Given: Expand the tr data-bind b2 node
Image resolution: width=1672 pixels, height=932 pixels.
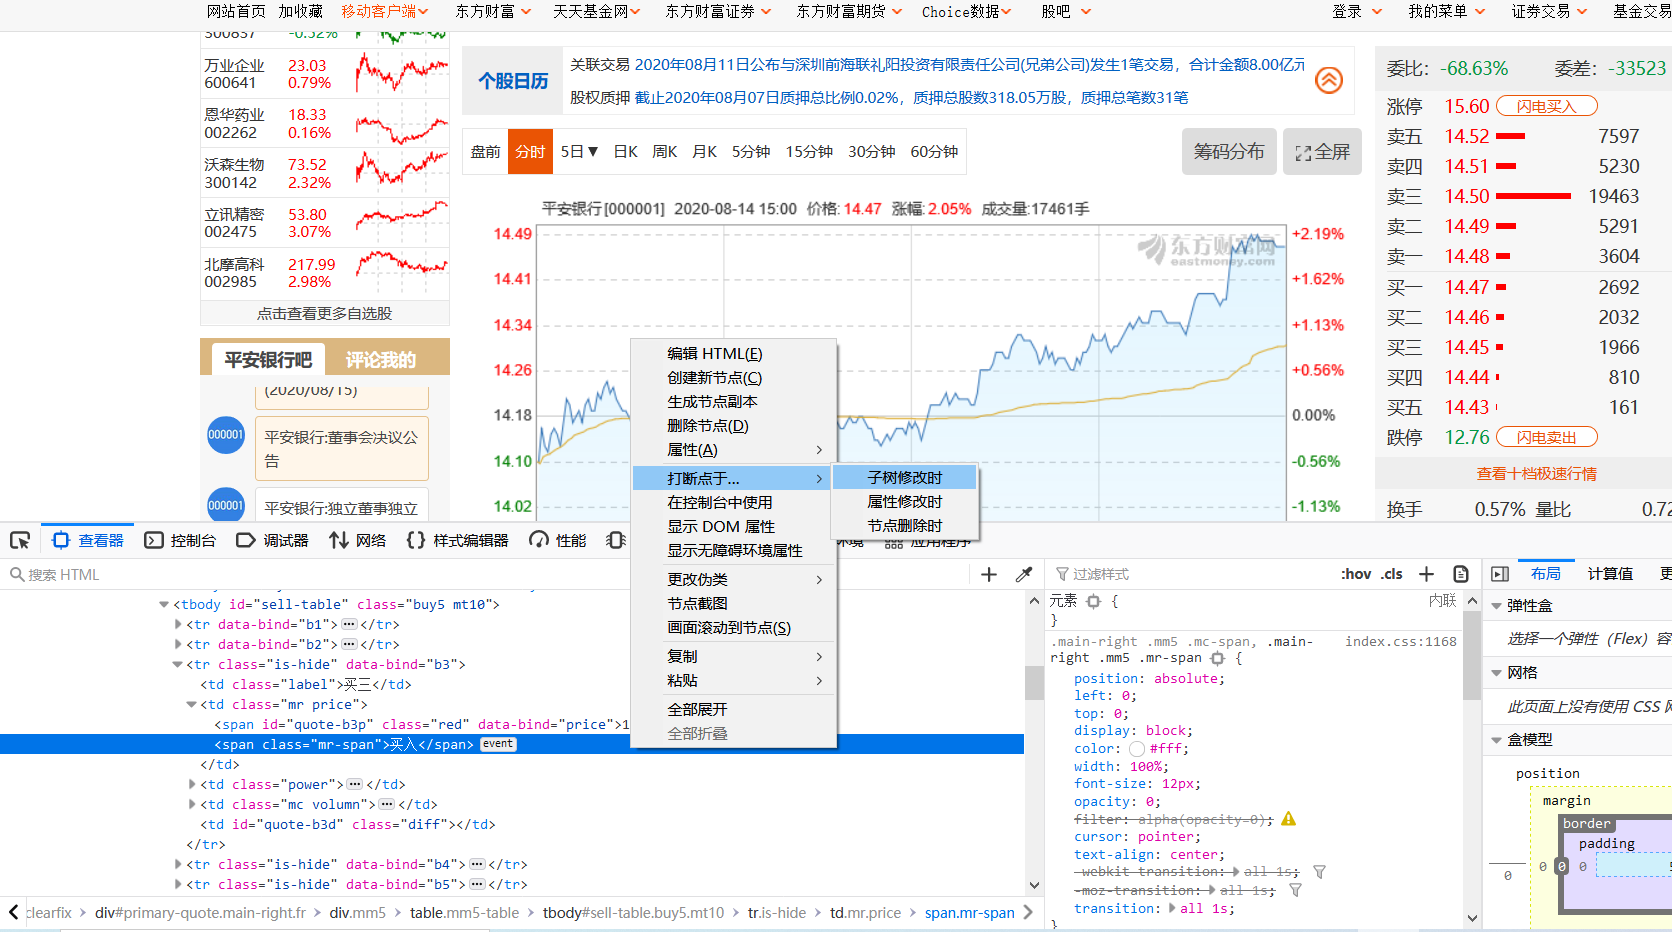Looking at the screenshot, I should click(x=178, y=644).
